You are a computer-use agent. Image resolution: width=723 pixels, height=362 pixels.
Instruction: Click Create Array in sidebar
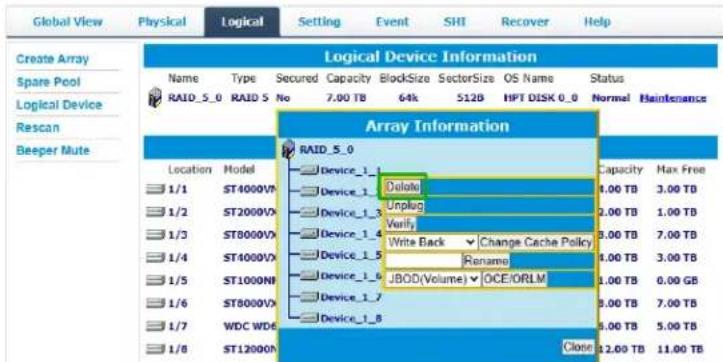[x=53, y=59]
